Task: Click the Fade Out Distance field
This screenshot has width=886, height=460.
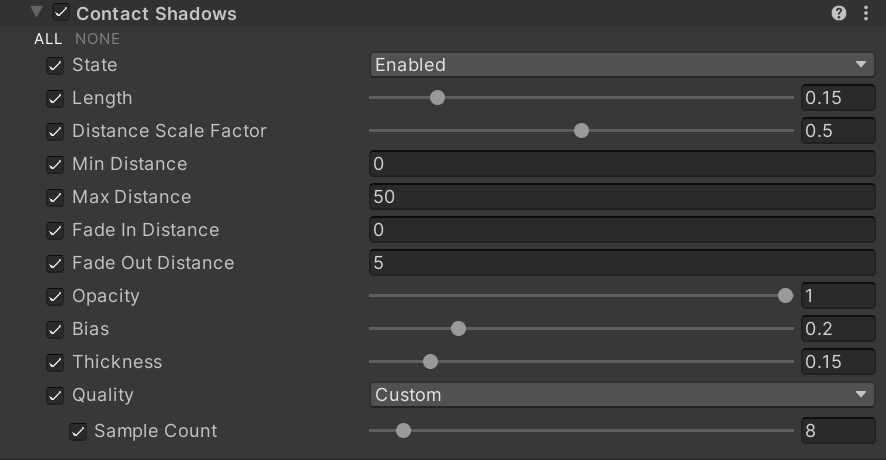Action: pos(622,263)
